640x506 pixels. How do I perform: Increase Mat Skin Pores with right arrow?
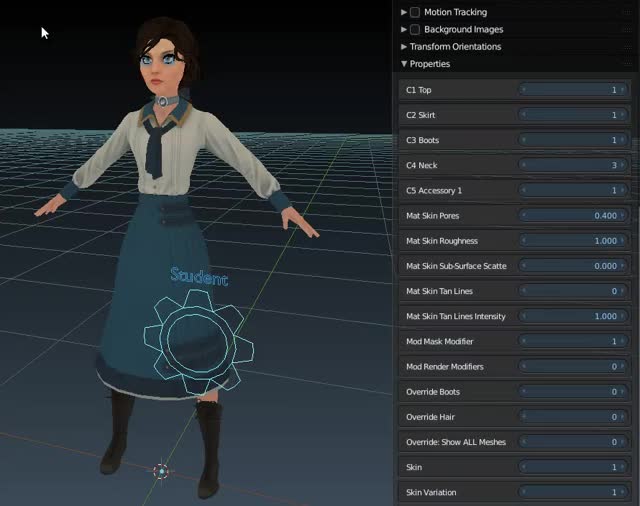[x=622, y=215]
